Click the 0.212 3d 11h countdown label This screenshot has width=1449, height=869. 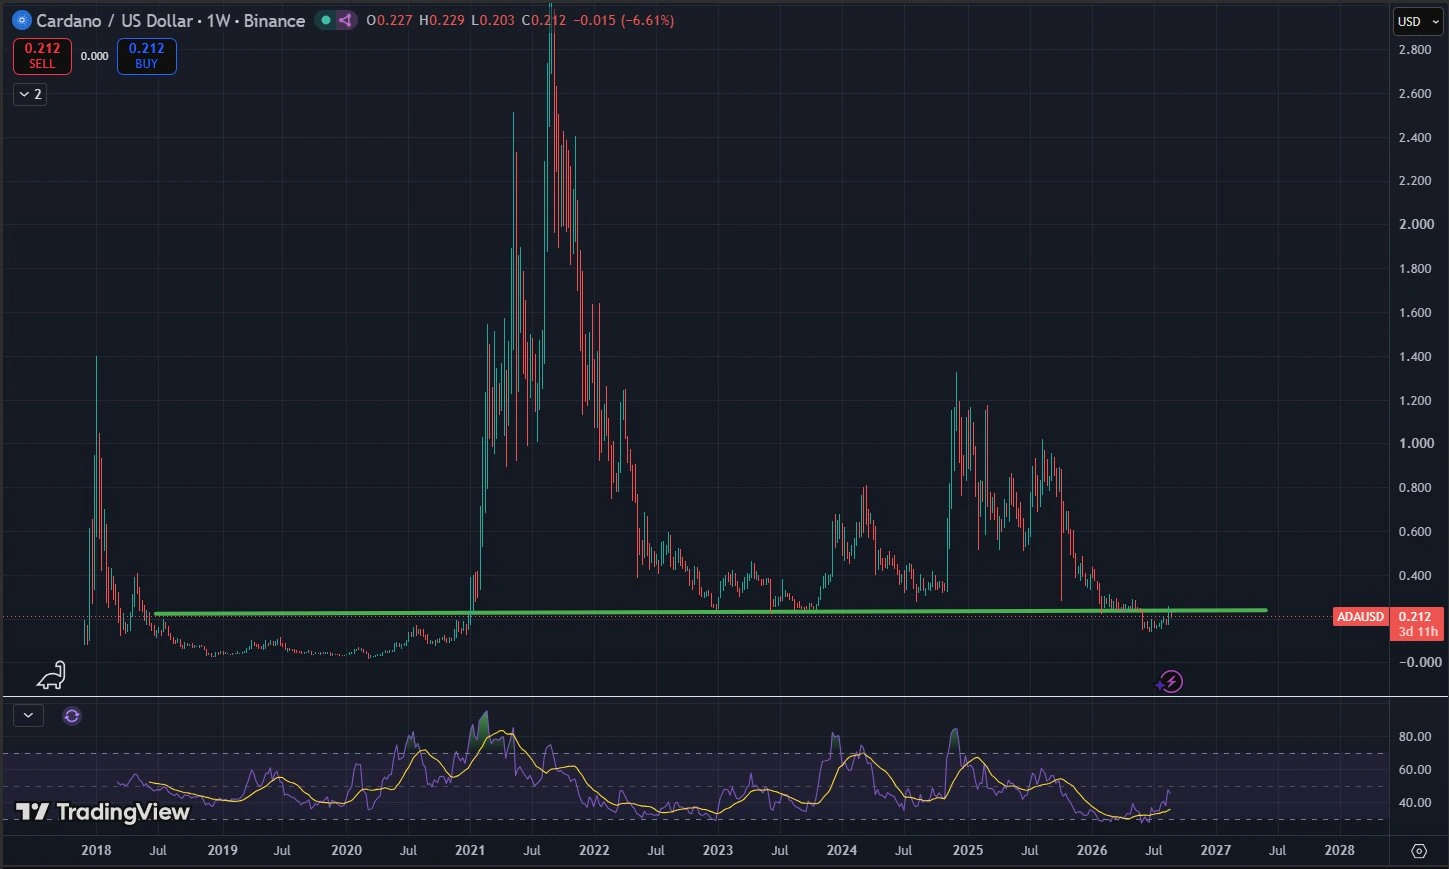click(x=1418, y=624)
